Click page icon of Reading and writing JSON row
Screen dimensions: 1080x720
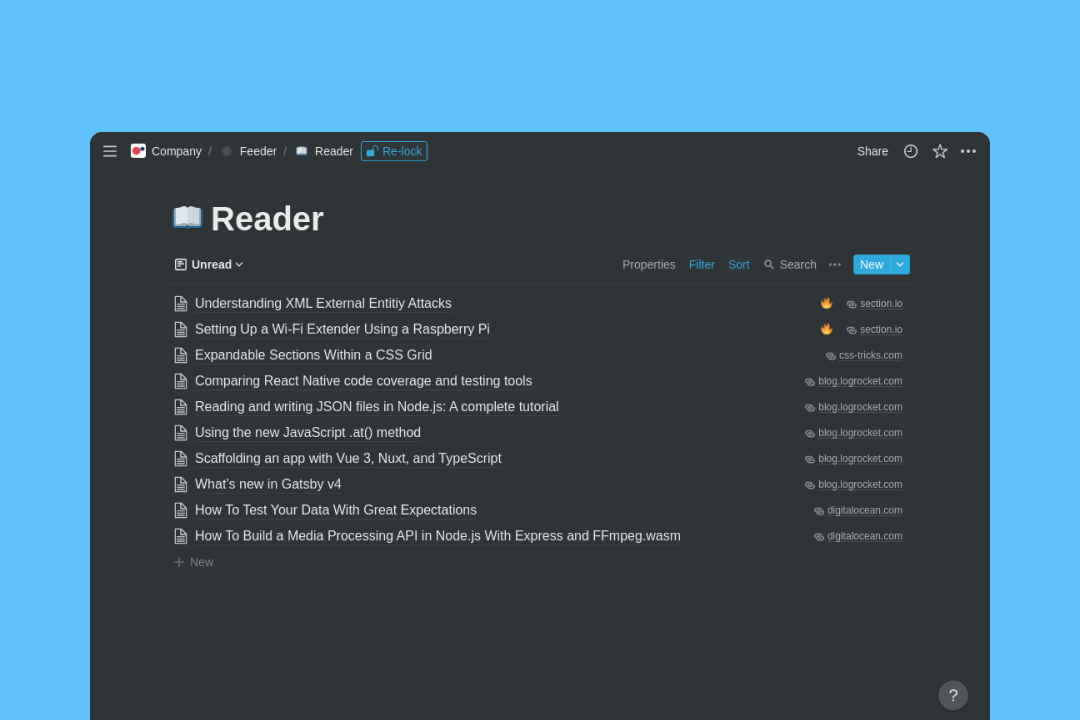[180, 407]
